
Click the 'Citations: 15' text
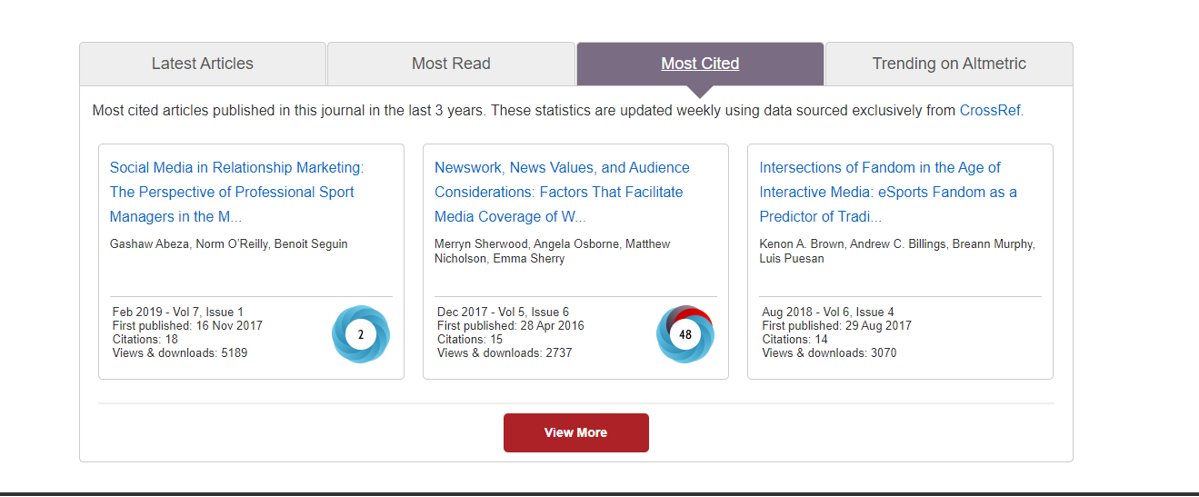(x=470, y=339)
